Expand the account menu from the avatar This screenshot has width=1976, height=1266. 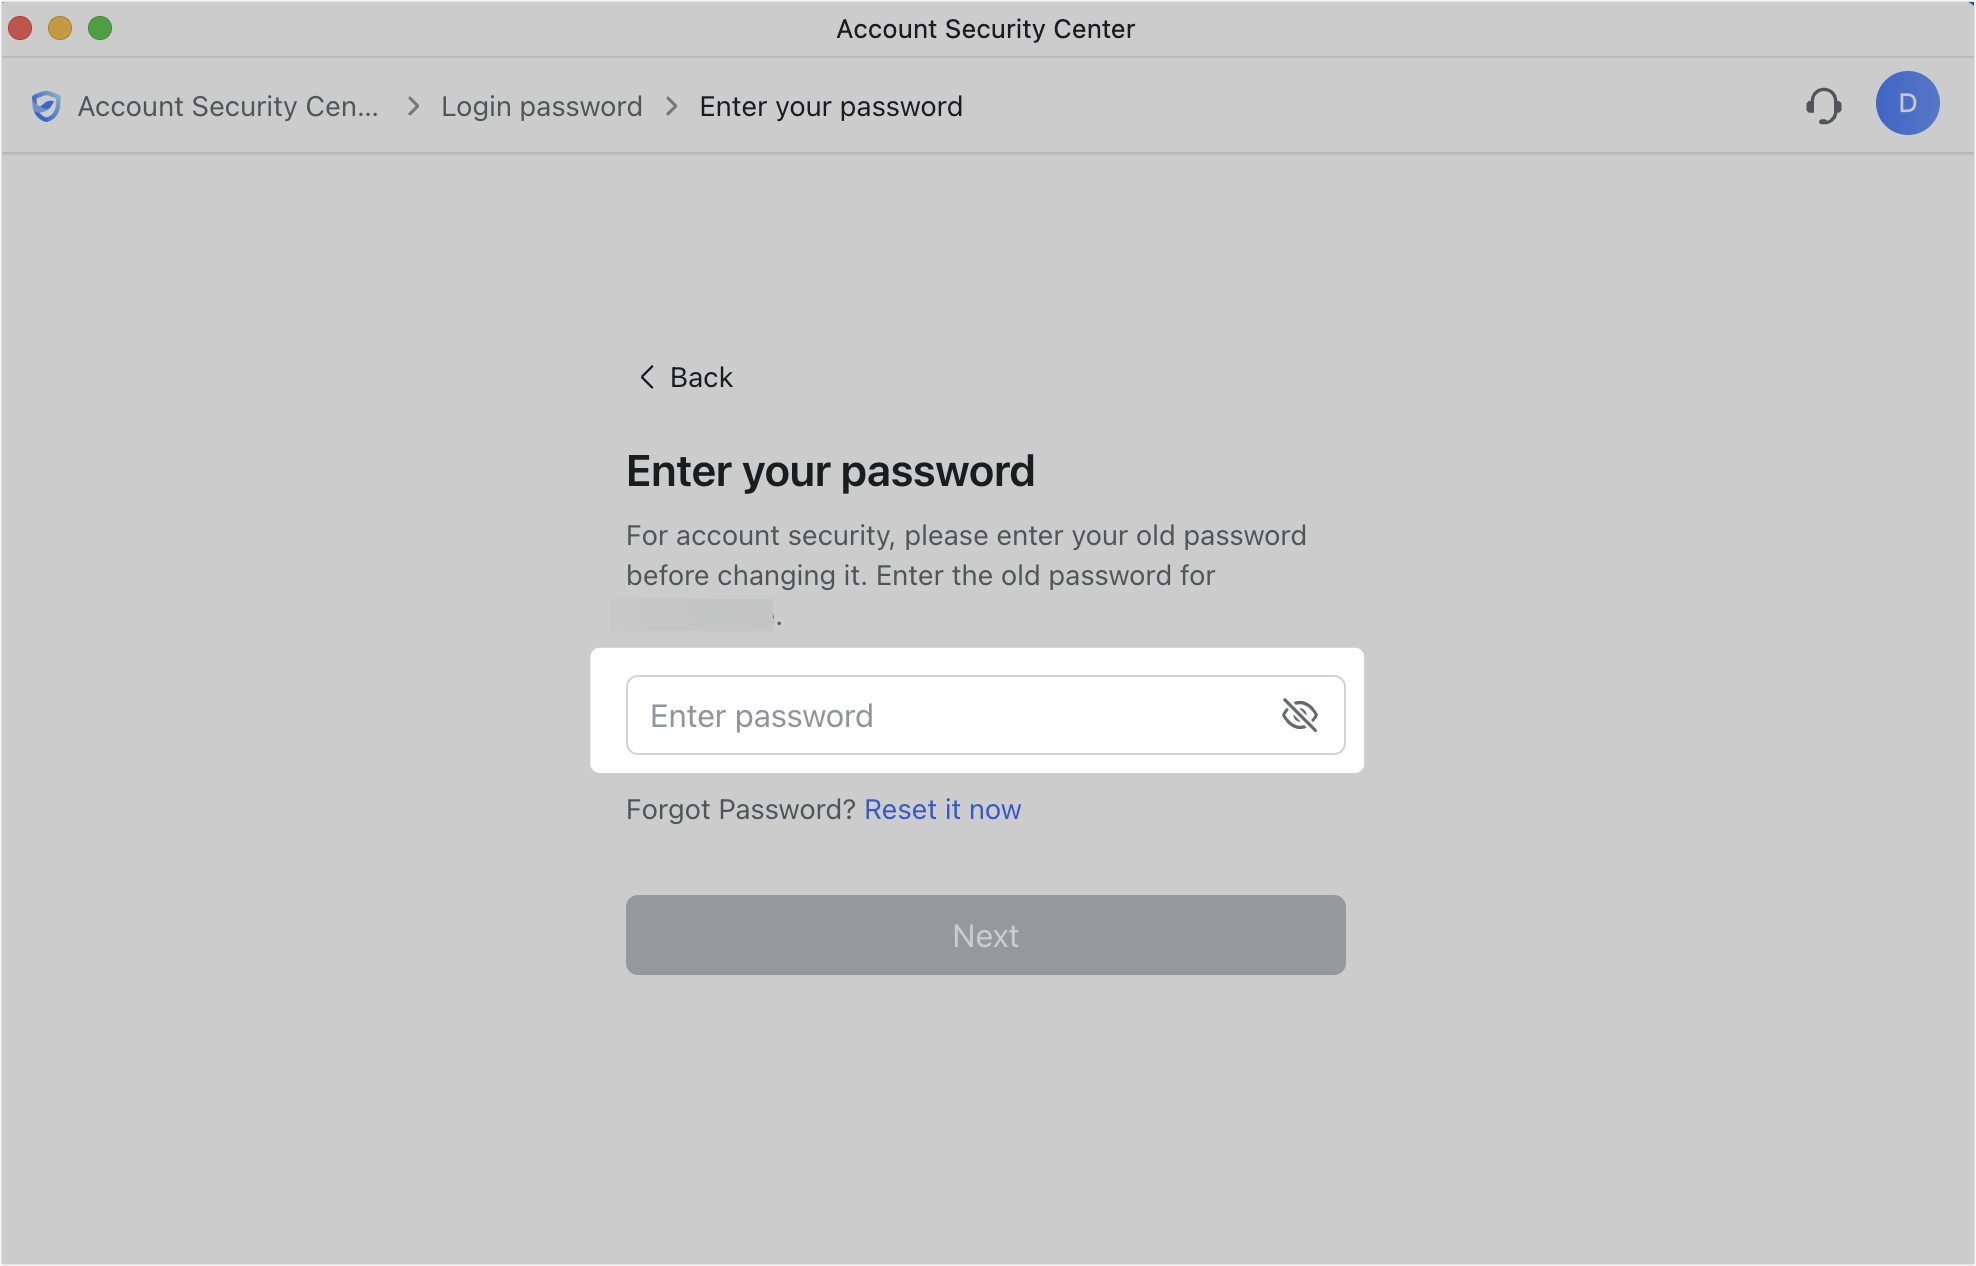click(x=1907, y=103)
